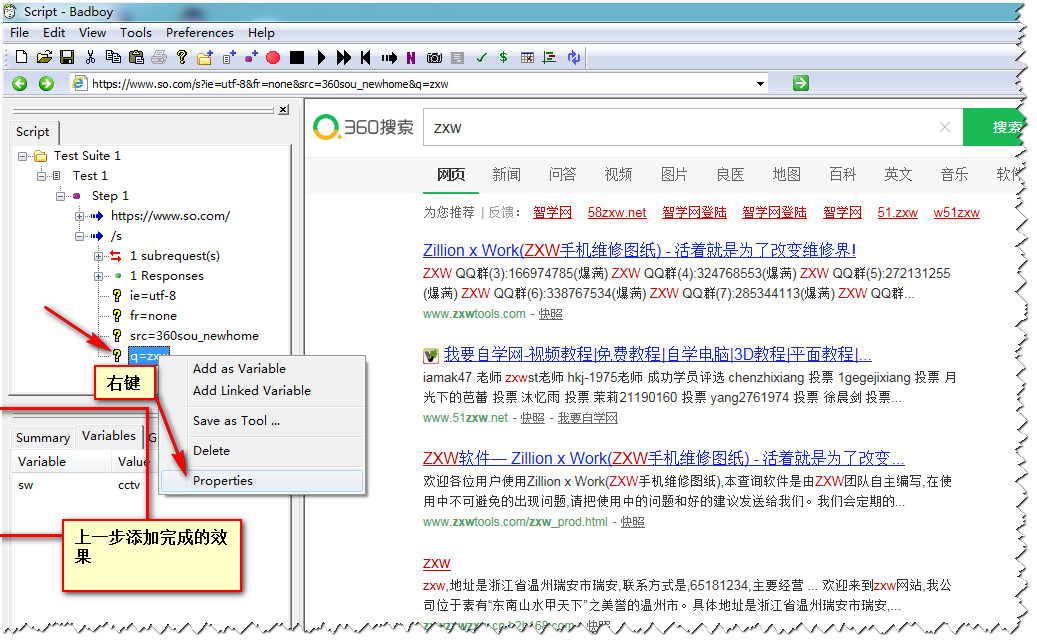Open the Edit menu

click(54, 32)
